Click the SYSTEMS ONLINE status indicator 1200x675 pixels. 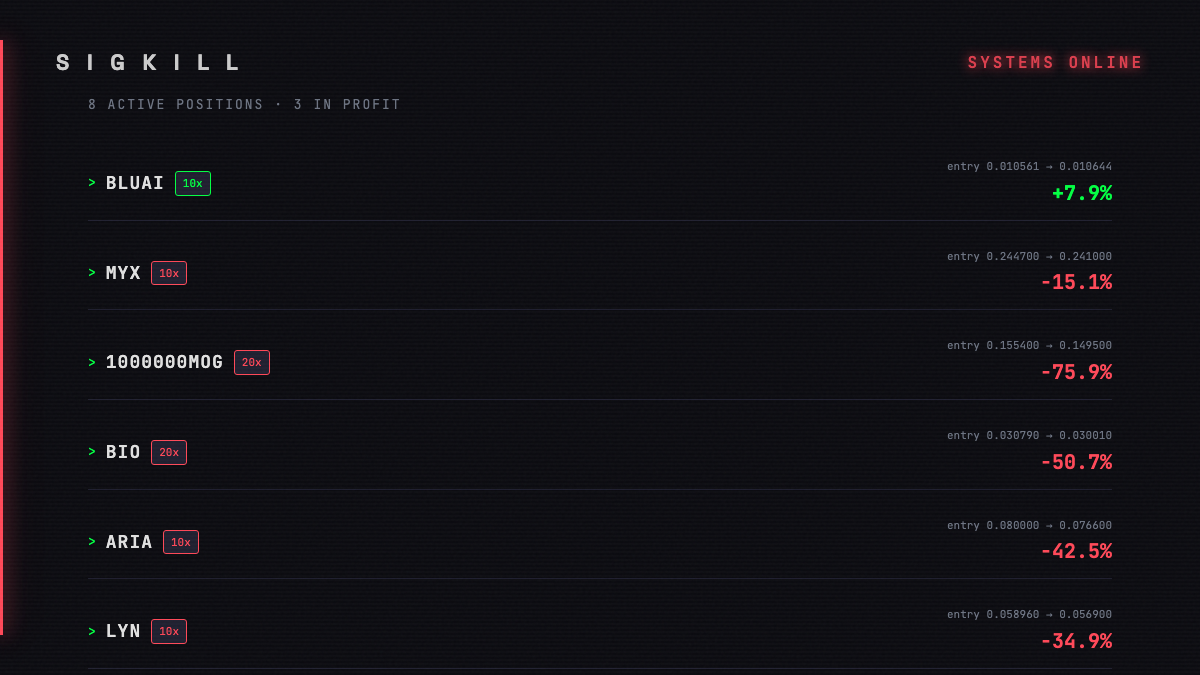1055,63
